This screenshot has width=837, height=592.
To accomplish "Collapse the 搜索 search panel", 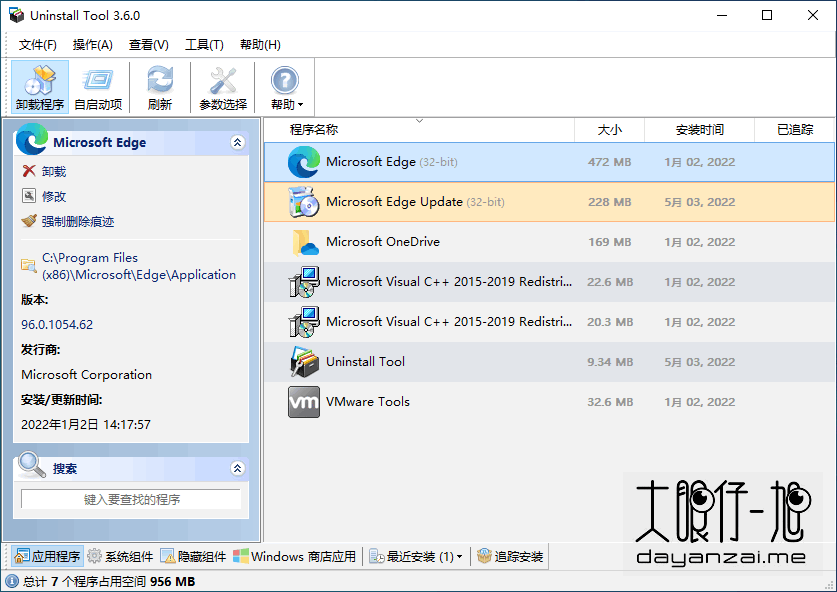I will coord(238,468).
